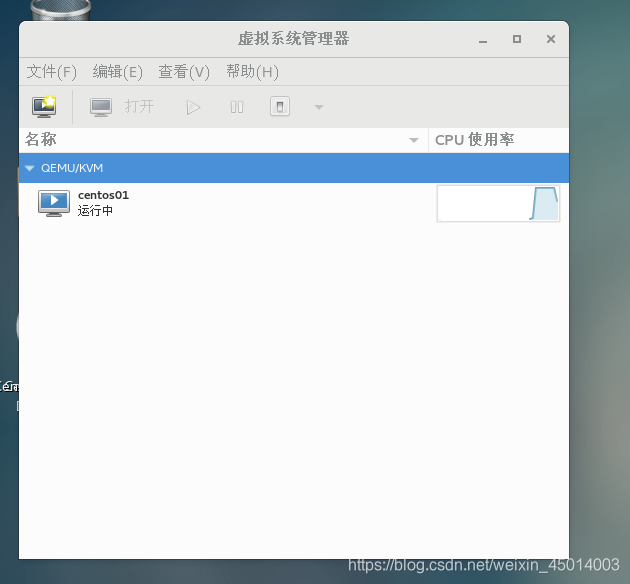The image size is (630, 584).
Task: Collapse the QEMU/KVM connection triangle
Action: point(29,168)
